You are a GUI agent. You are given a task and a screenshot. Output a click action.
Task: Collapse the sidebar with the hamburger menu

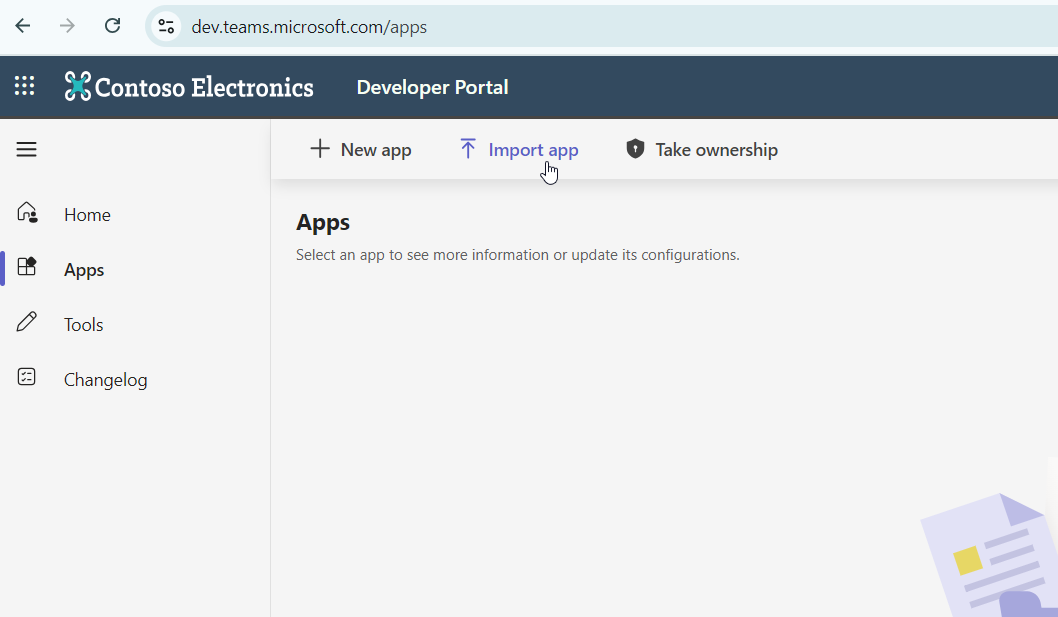[26, 149]
